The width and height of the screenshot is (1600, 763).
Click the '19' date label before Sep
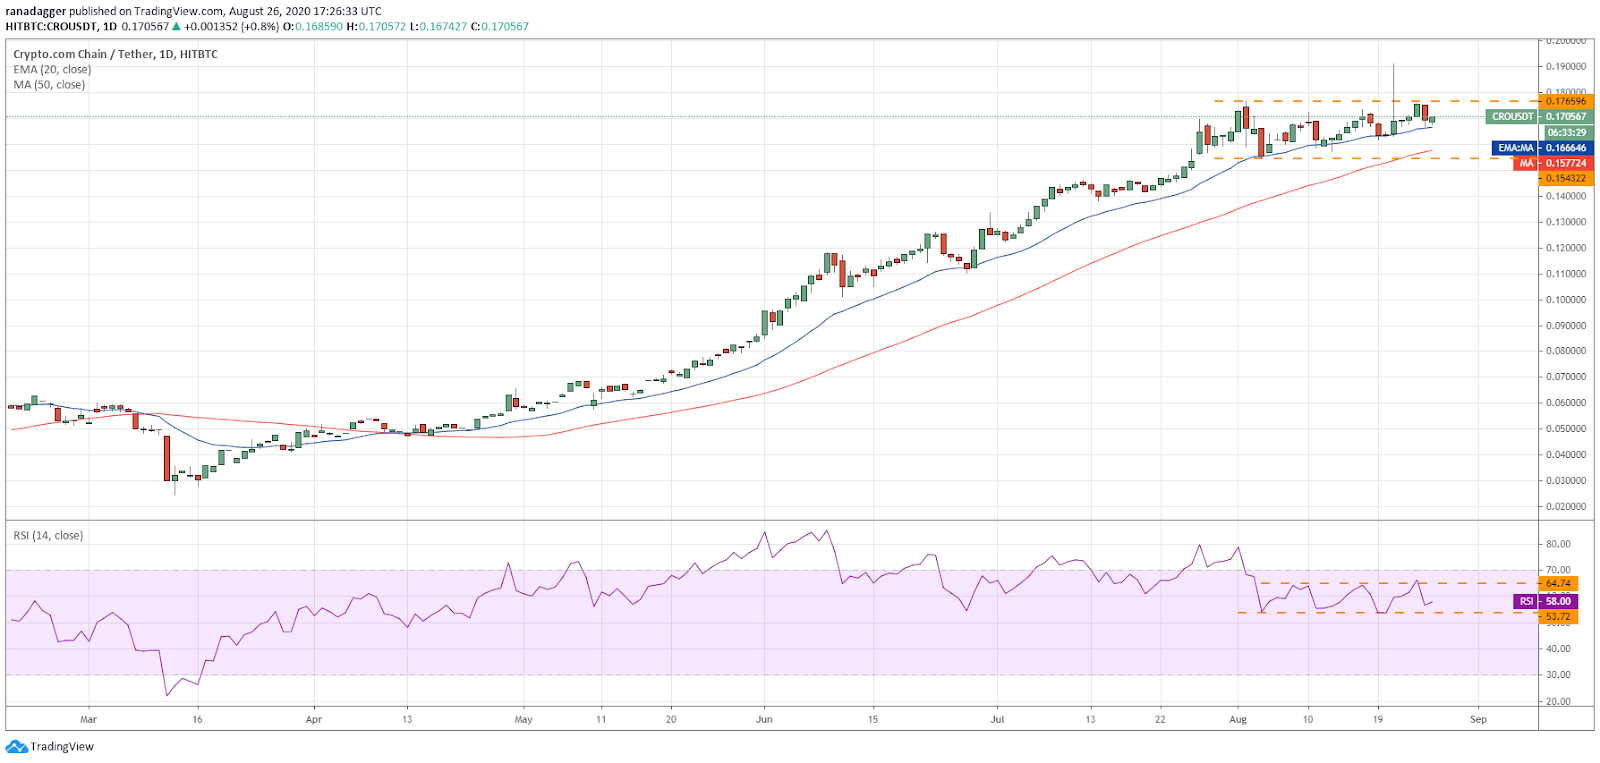(1378, 720)
